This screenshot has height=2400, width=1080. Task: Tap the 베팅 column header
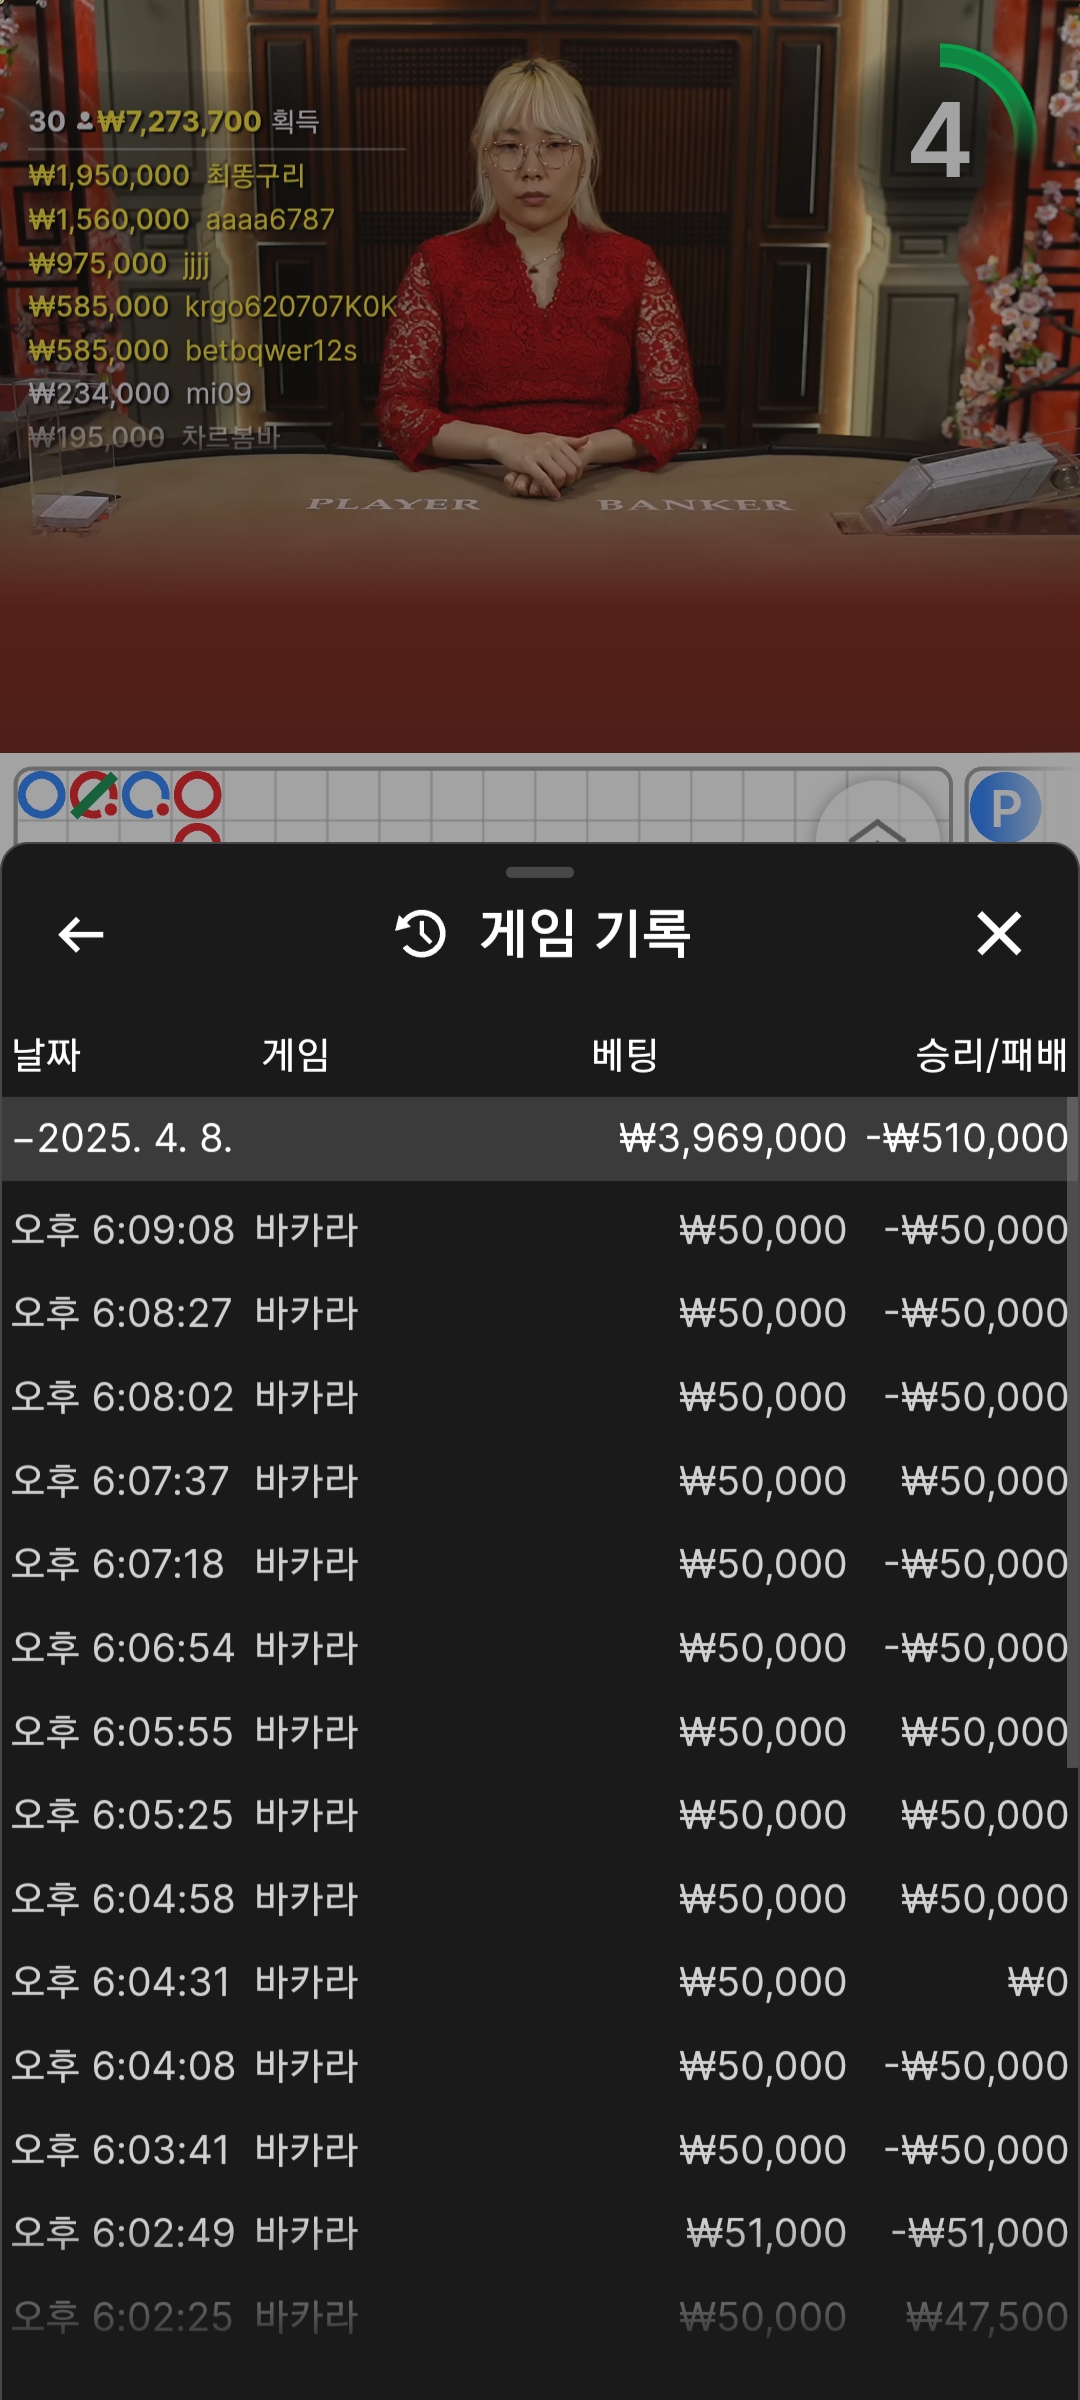click(625, 1055)
